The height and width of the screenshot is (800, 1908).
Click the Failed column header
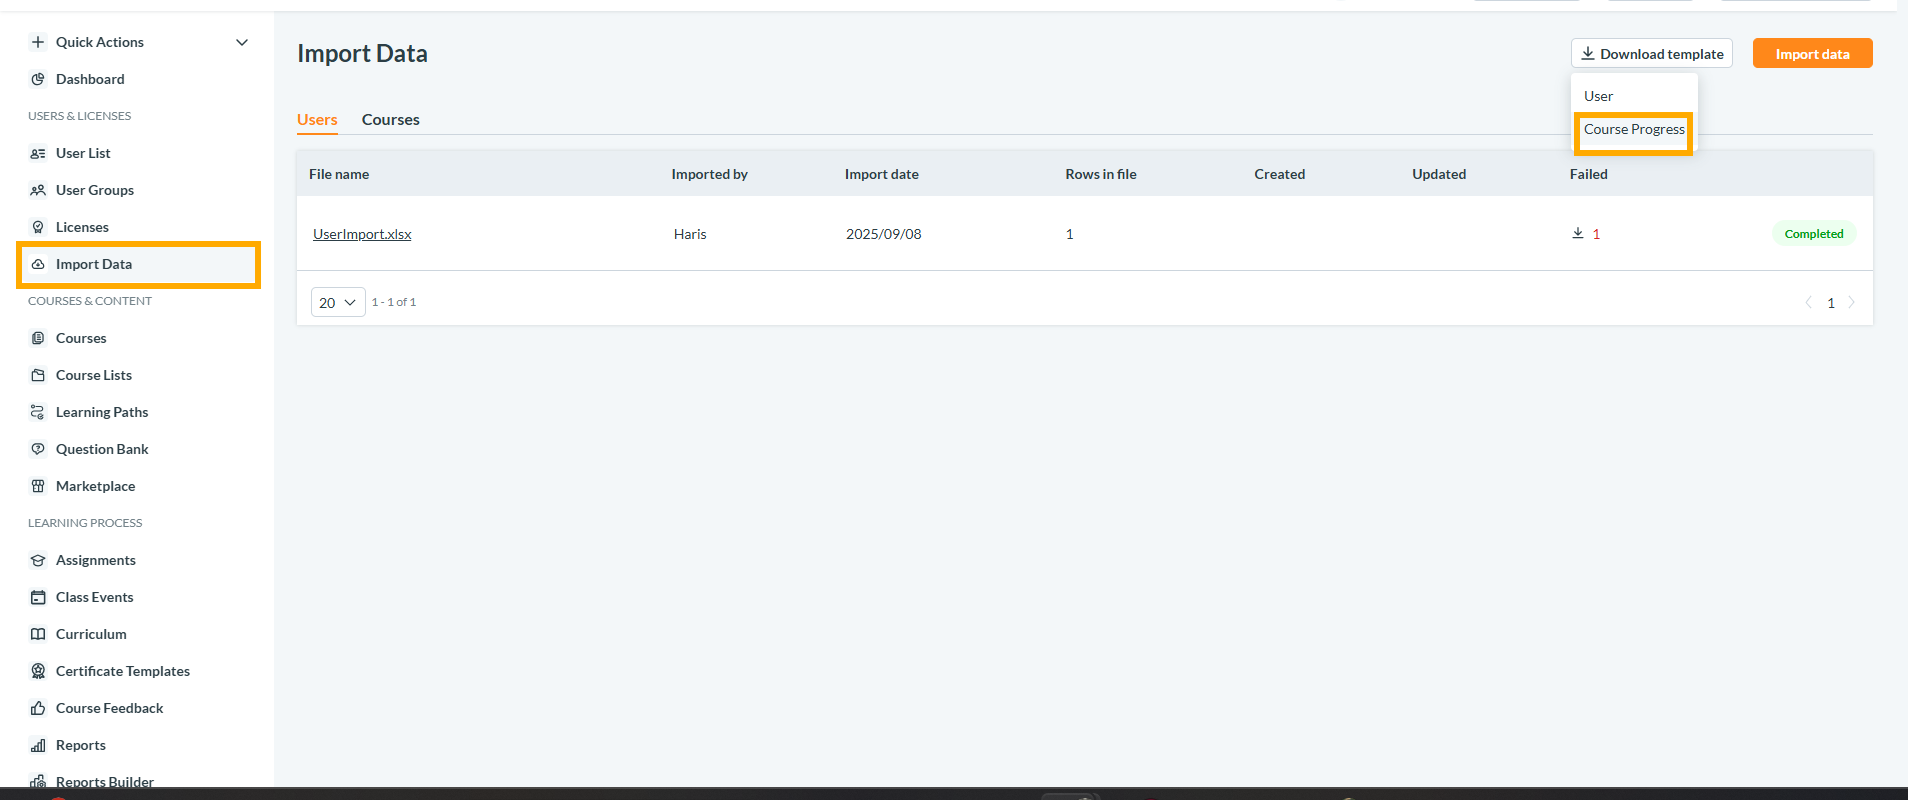[1589, 174]
